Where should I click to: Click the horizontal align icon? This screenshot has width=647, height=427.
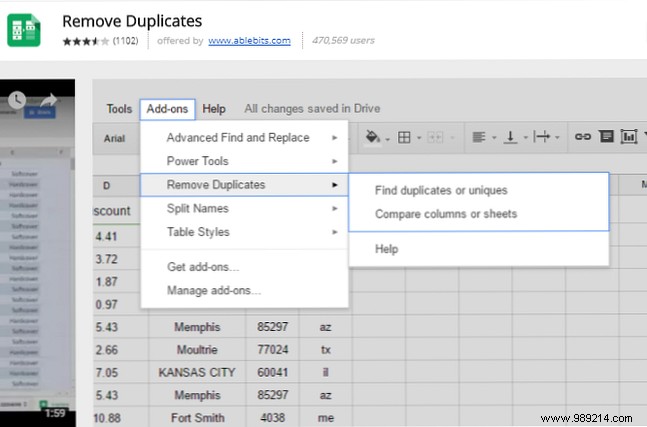[479, 137]
